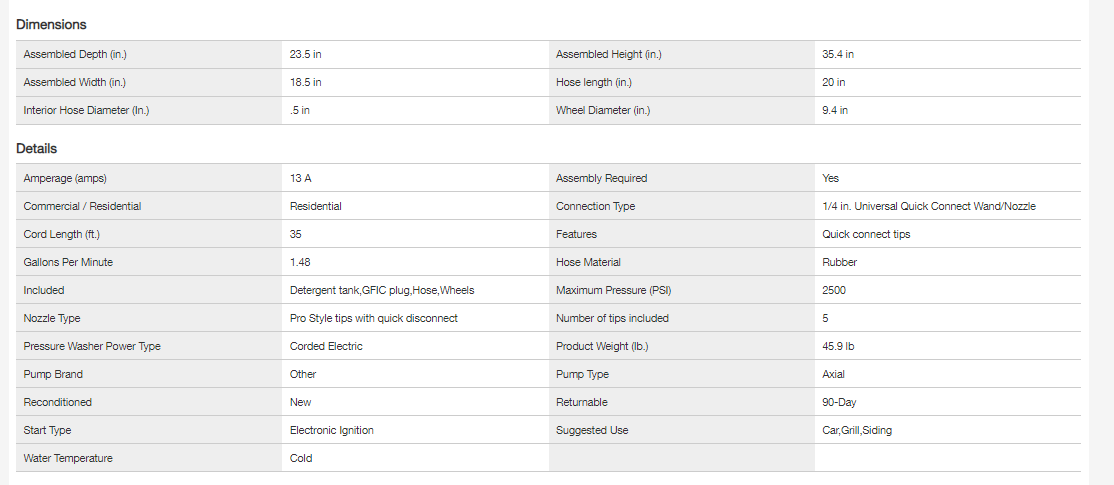Image resolution: width=1114 pixels, height=485 pixels.
Task: Click the Gallons Per Minute label
Action: (68, 262)
